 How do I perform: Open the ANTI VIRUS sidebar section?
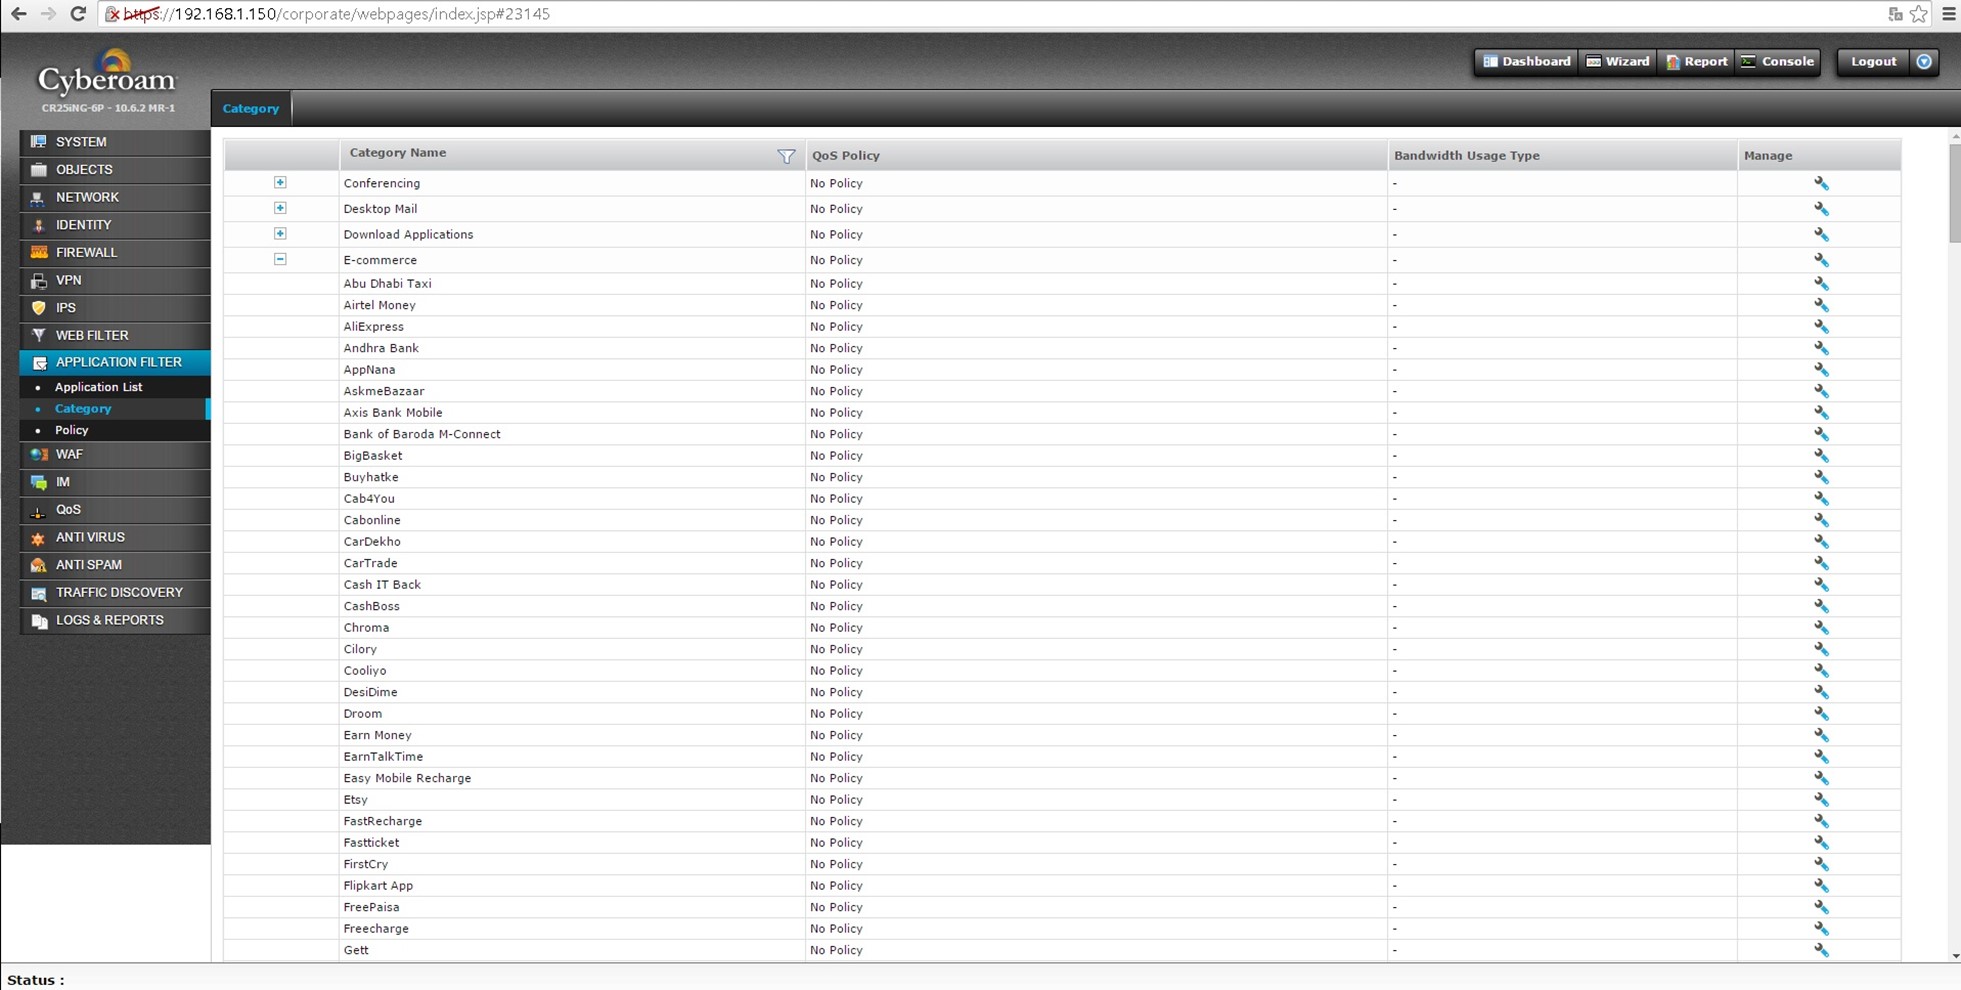click(115, 537)
